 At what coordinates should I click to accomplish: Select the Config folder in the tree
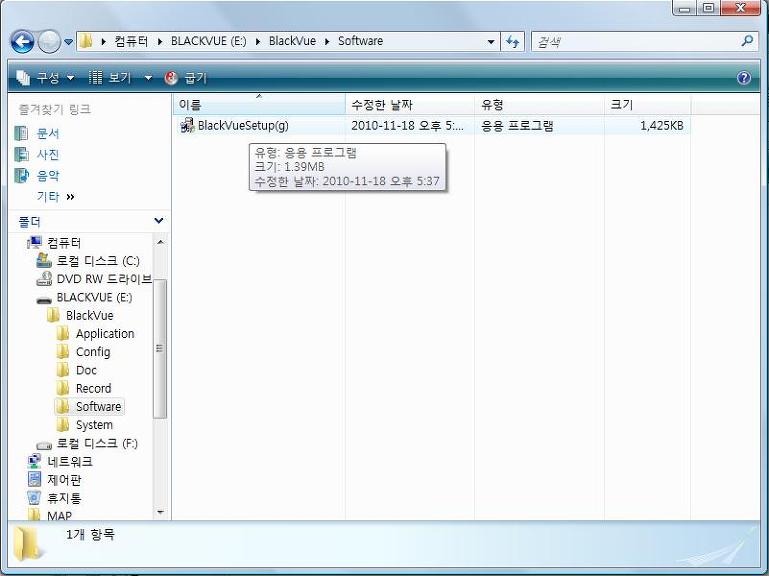(x=93, y=352)
